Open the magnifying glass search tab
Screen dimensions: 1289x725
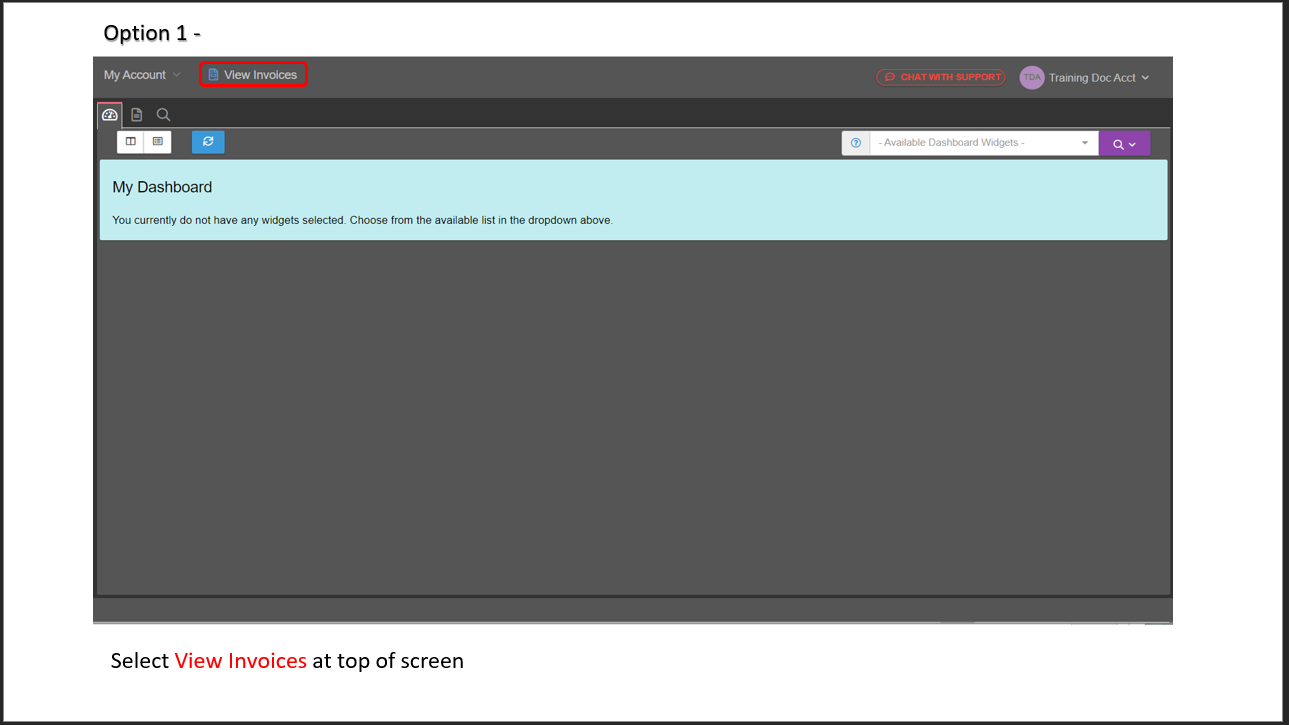click(x=163, y=115)
